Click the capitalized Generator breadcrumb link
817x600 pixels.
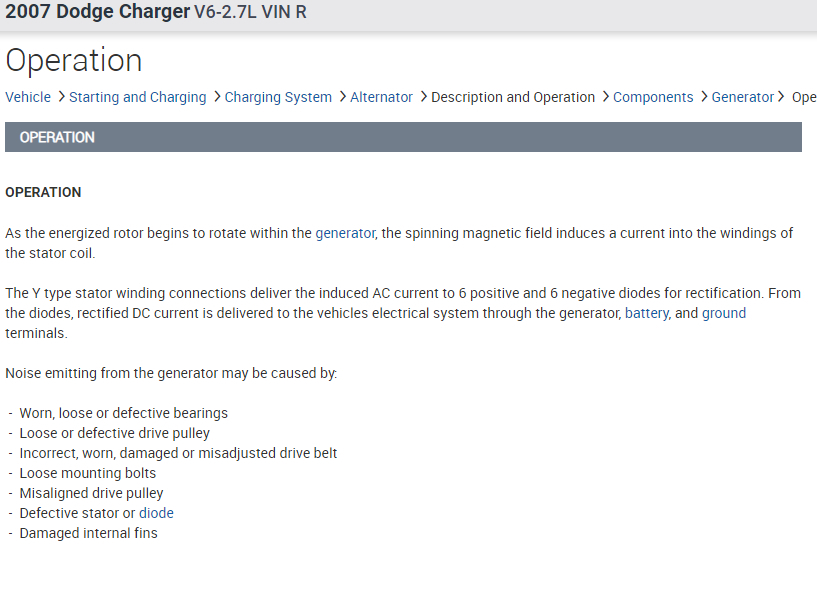[743, 97]
